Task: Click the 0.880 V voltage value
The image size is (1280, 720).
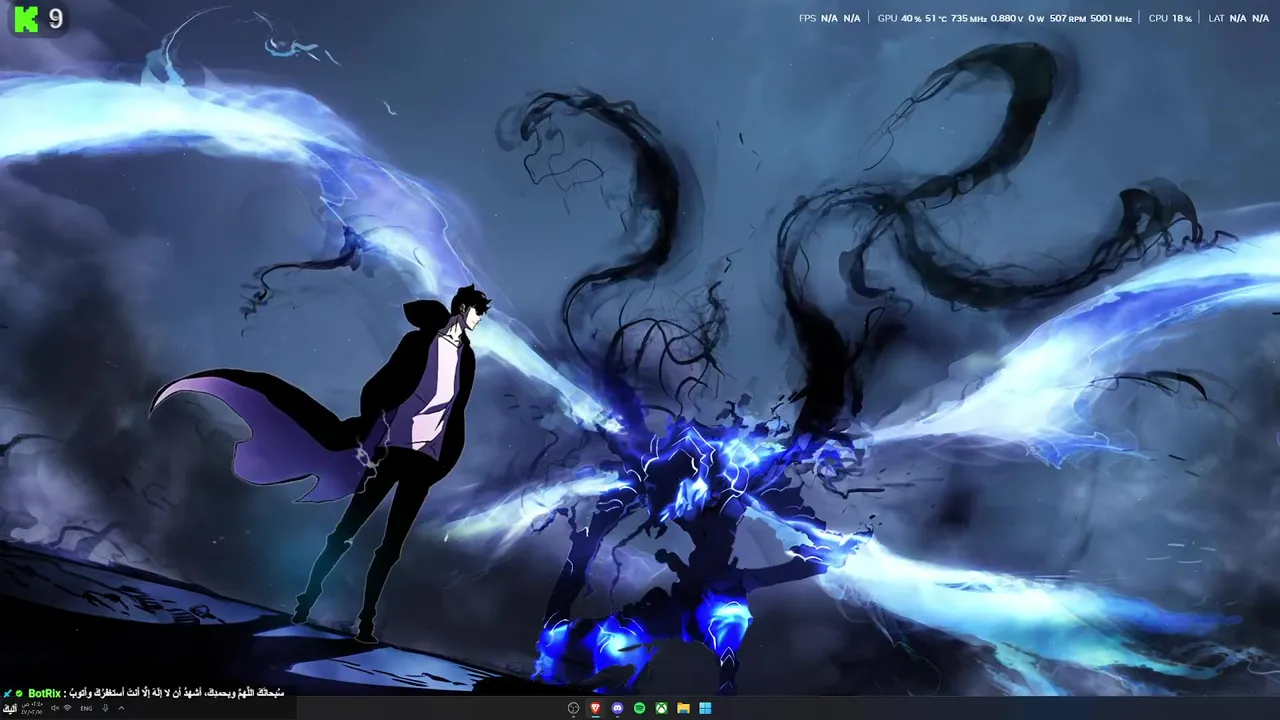Action: (x=1008, y=18)
